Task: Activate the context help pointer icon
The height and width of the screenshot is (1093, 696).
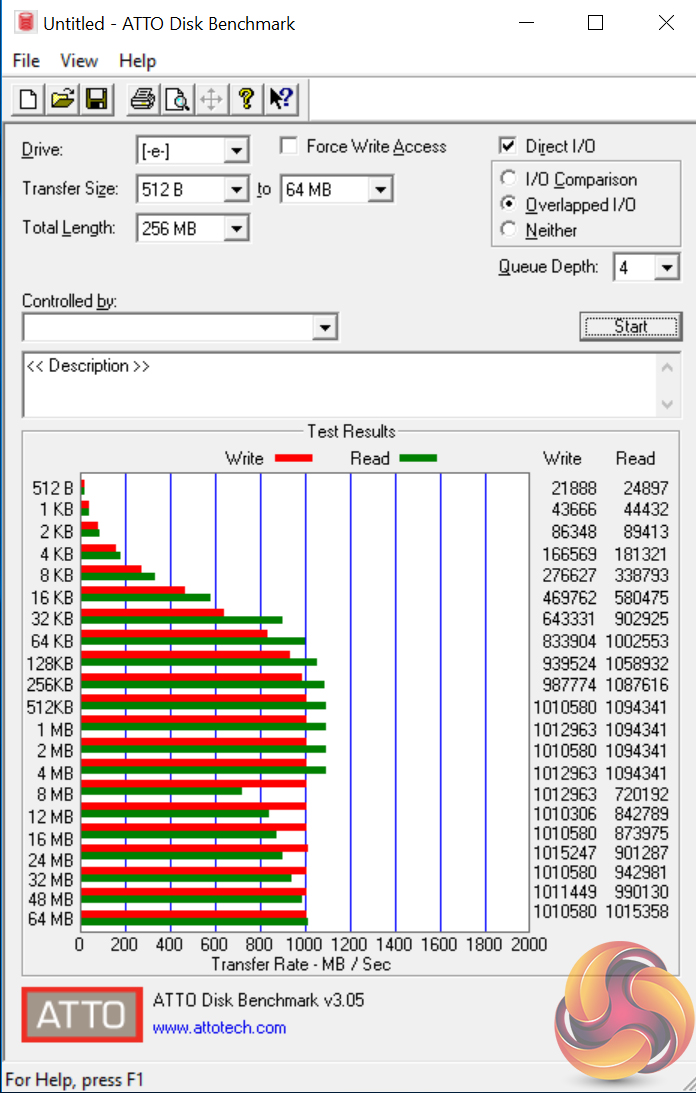Action: pyautogui.click(x=280, y=99)
